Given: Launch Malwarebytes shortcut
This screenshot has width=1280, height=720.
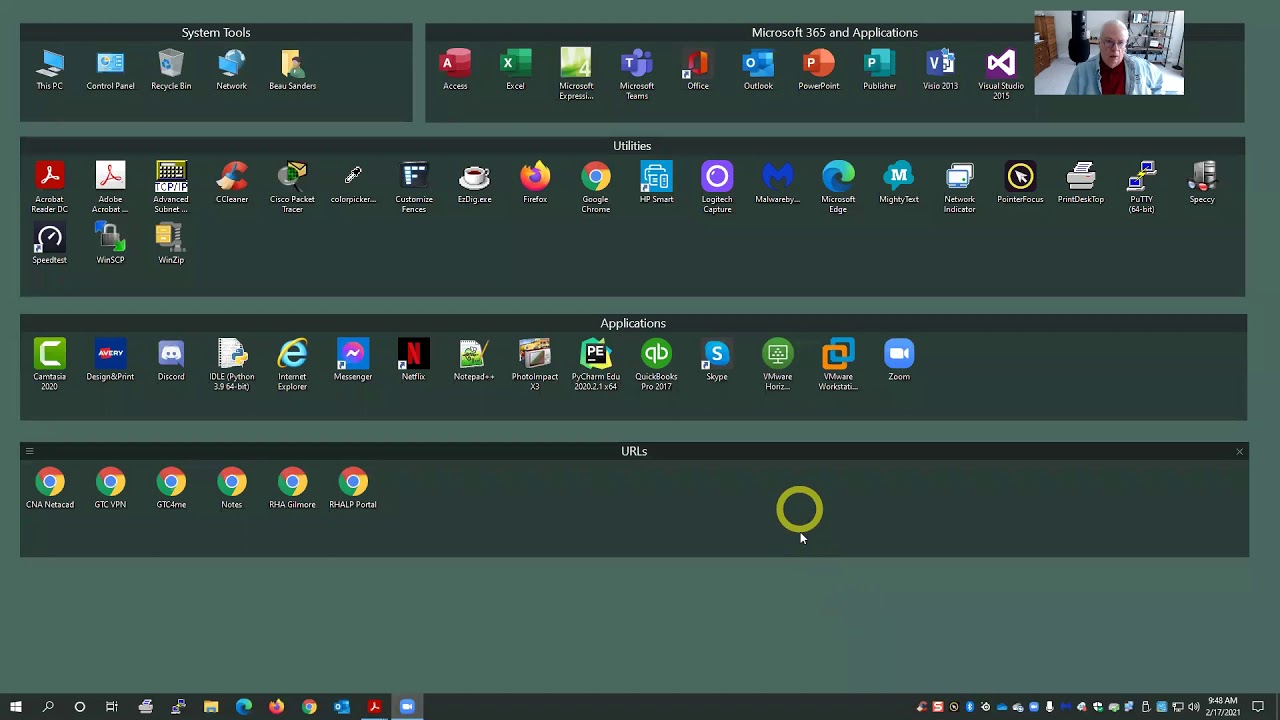Looking at the screenshot, I should [777, 183].
